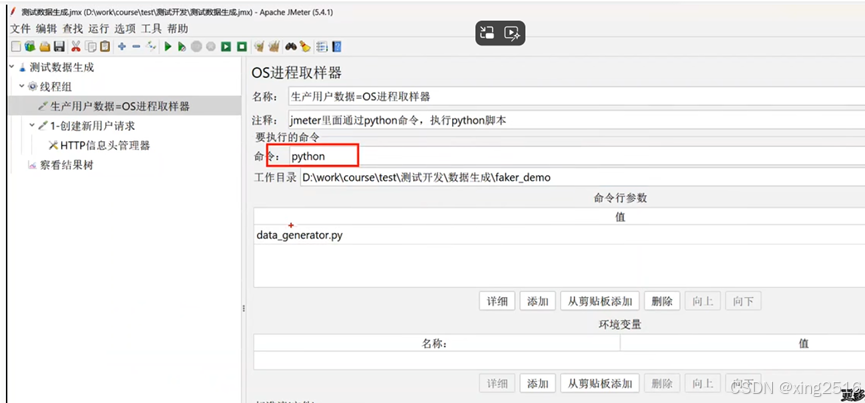The image size is (865, 403).
Task: Click 详细 button under 命令行参数
Action: tap(497, 301)
